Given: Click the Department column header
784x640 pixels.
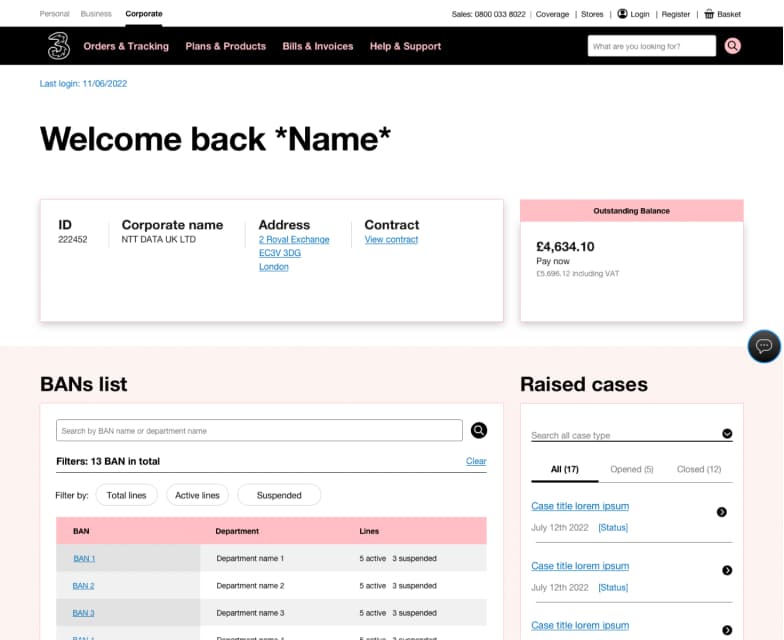Looking at the screenshot, I should 237,531.
